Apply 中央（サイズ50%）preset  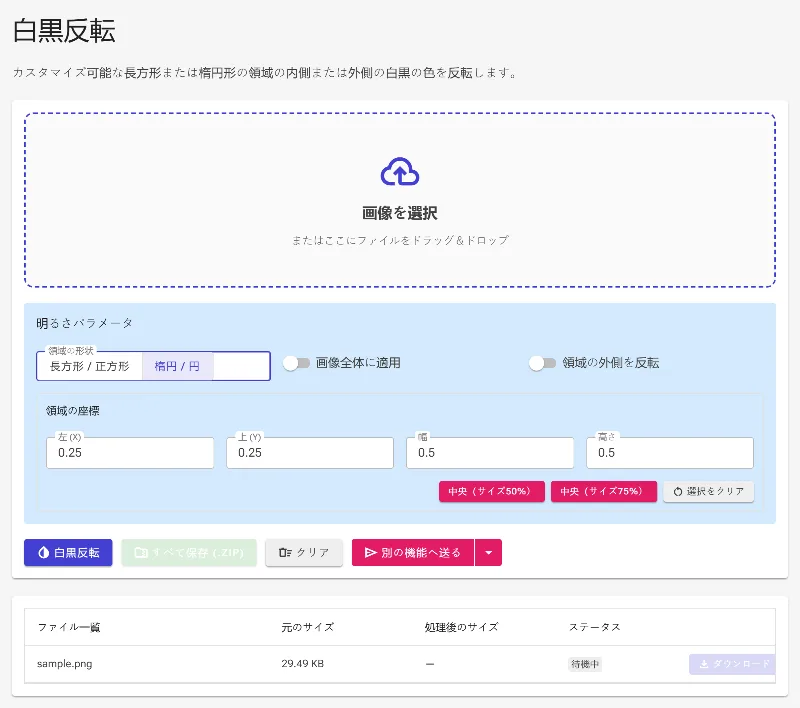coord(492,491)
